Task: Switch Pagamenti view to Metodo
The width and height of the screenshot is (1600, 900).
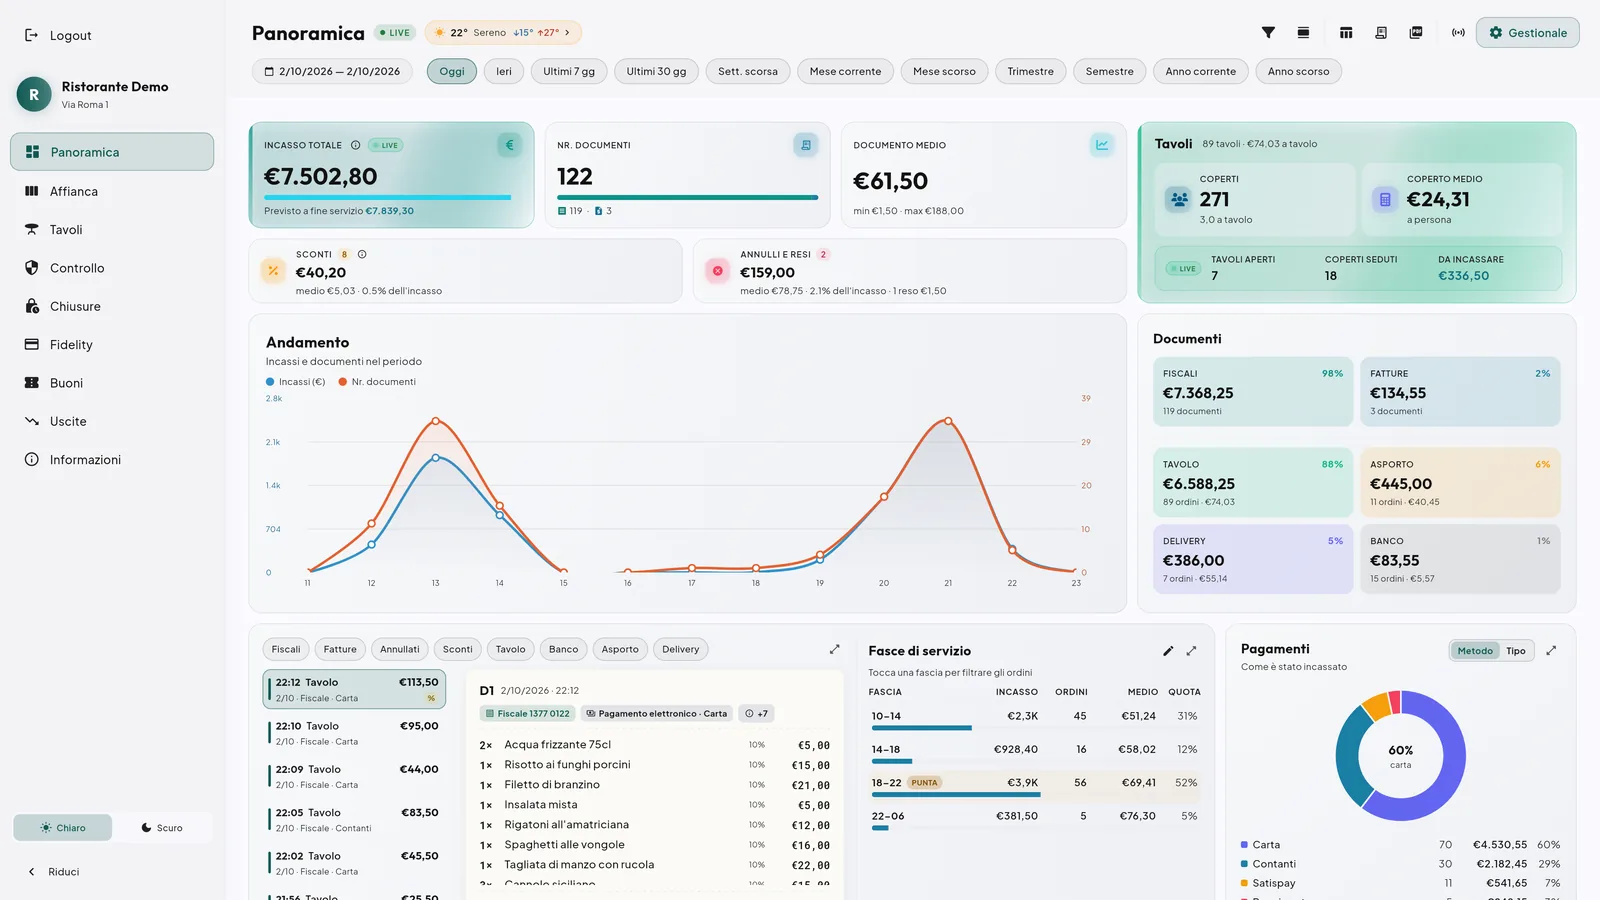Action: click(x=1475, y=651)
